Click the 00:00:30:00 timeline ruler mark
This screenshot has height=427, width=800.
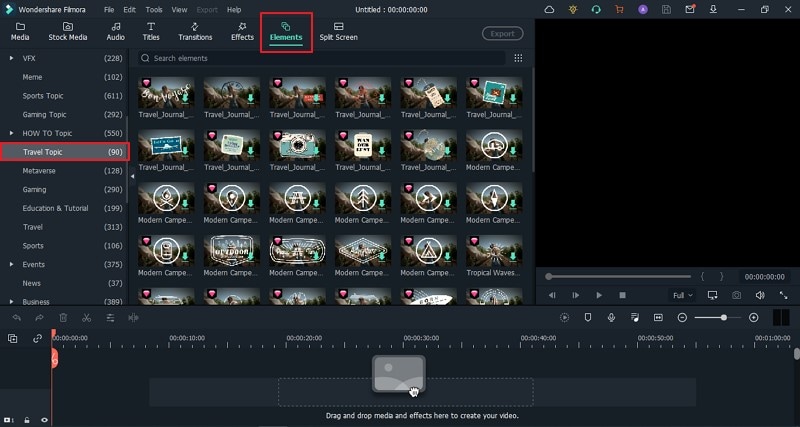coord(421,338)
